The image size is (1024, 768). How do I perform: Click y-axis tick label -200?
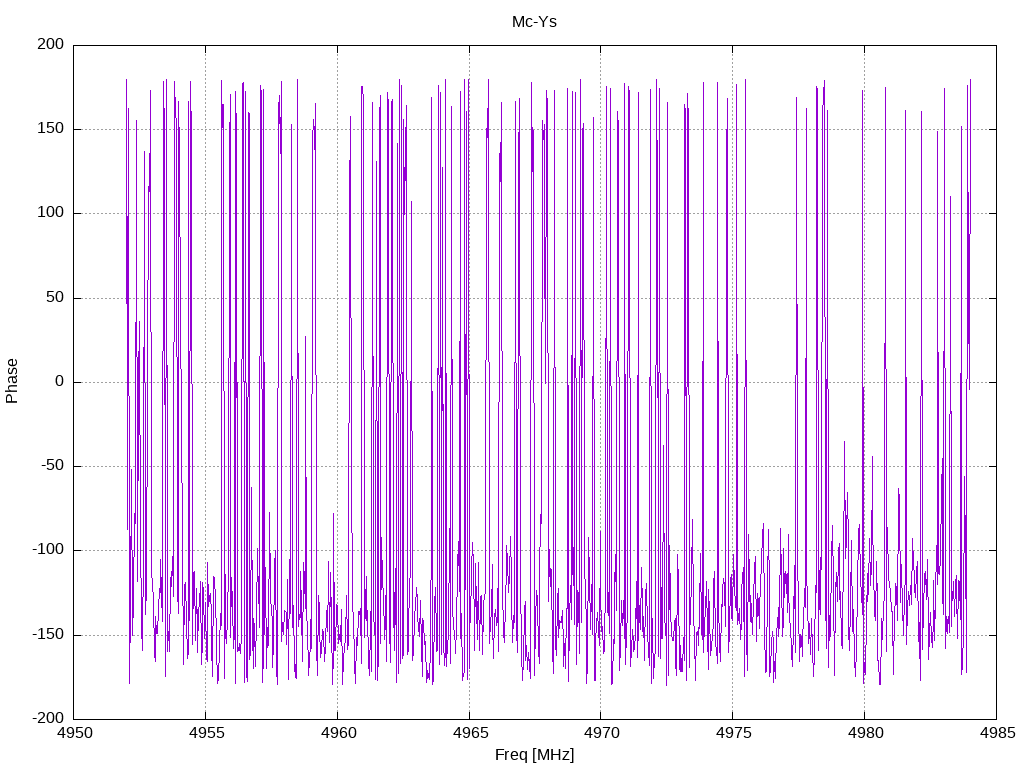tap(48, 718)
